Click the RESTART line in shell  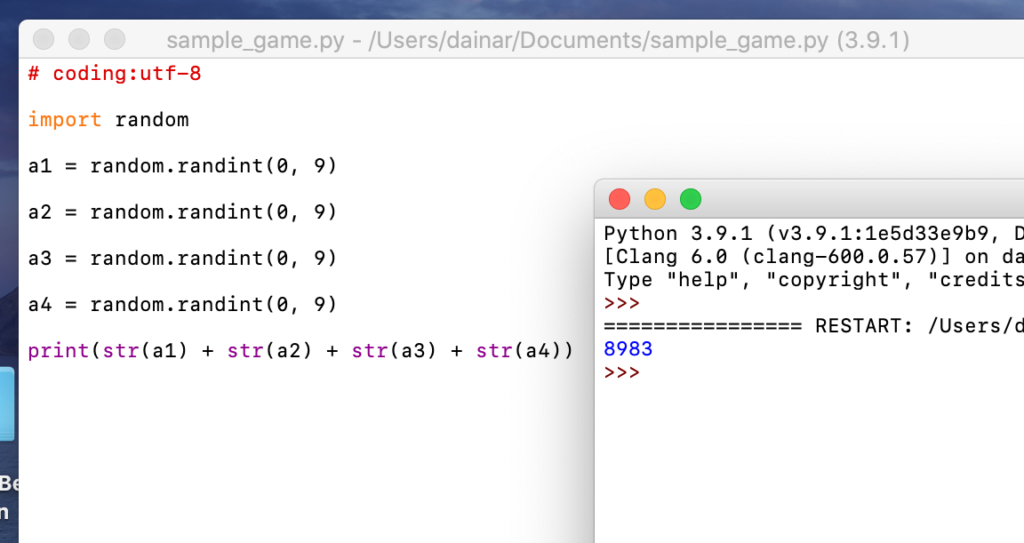pyautogui.click(x=814, y=325)
